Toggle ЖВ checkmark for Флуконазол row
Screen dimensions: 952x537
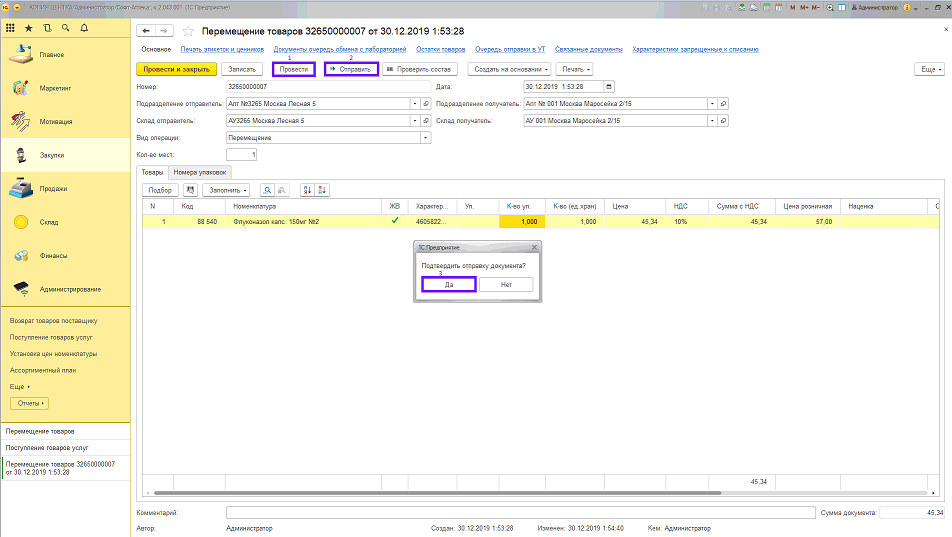pyautogui.click(x=394, y=221)
